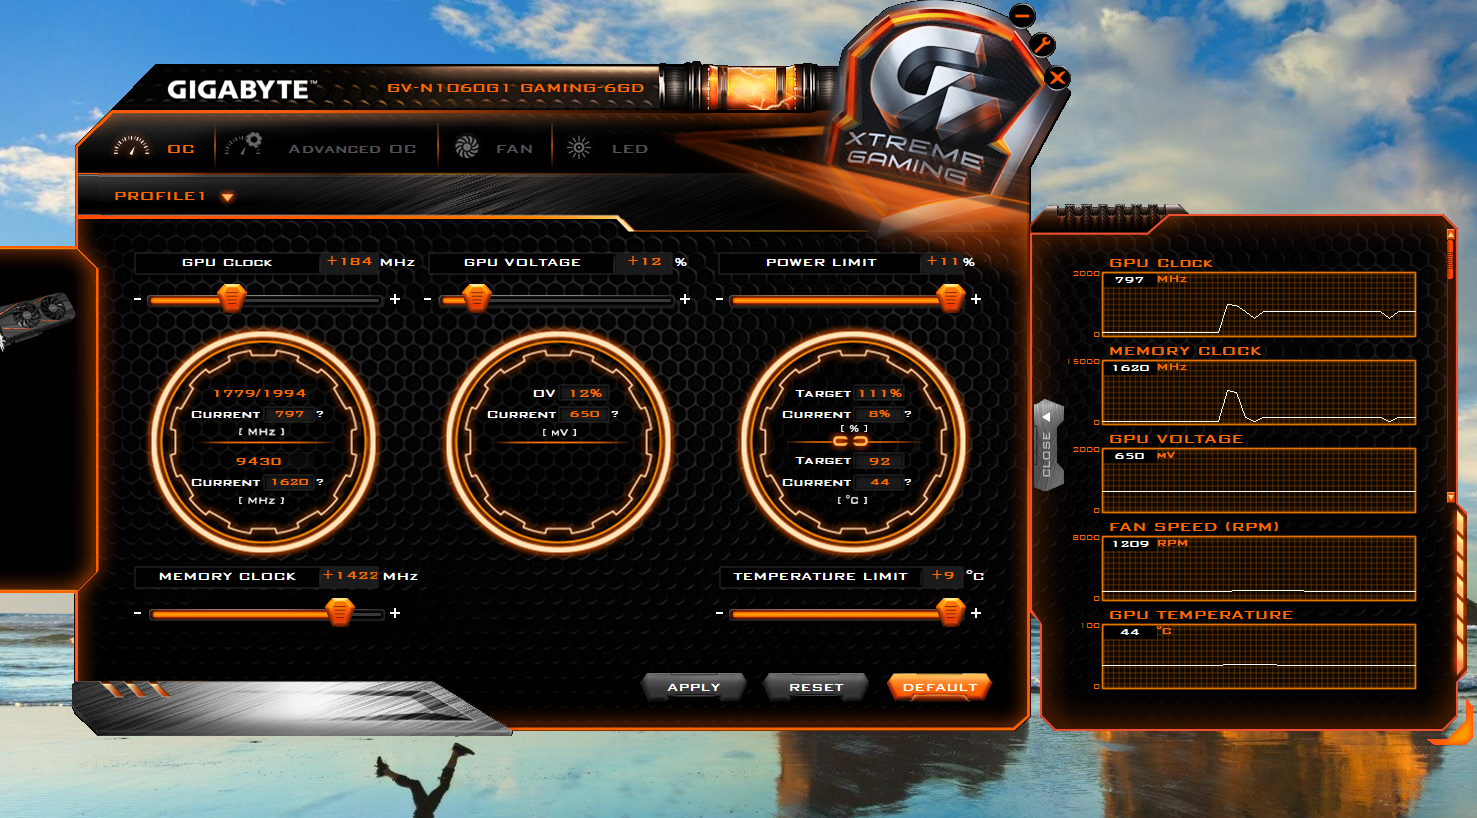Decrease Temperature Limit with minus button

coord(719,614)
